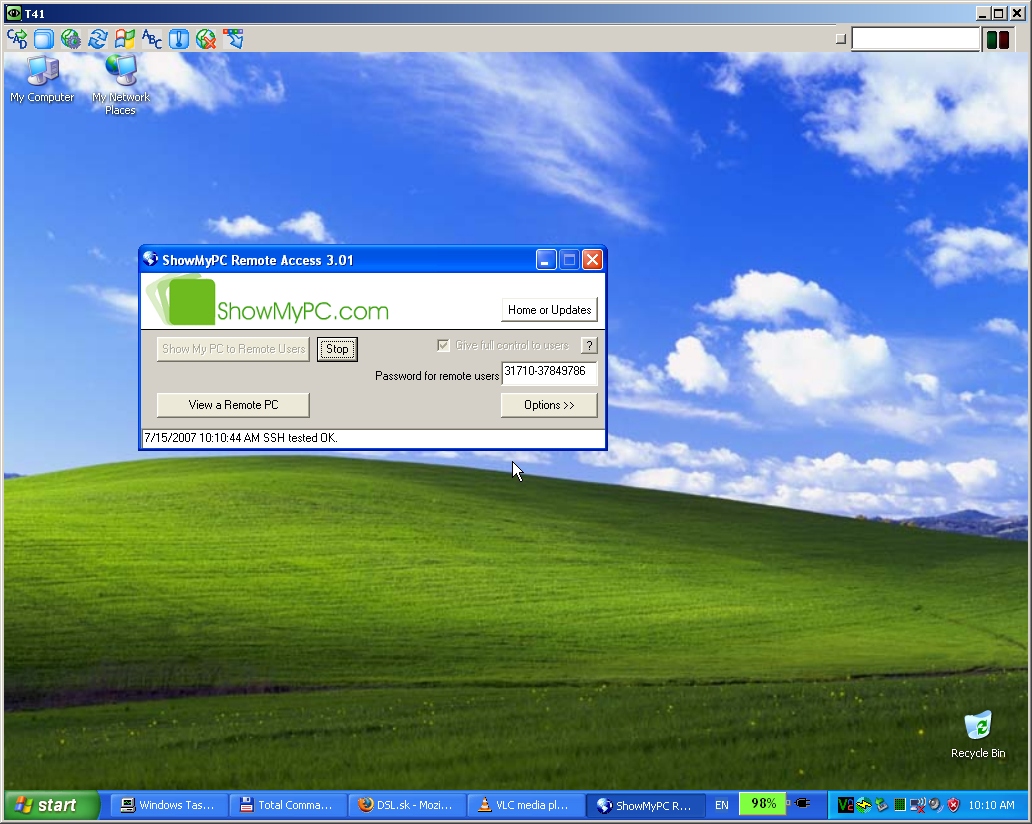
Task: Click the power plug icon in taskbar
Action: pos(802,803)
